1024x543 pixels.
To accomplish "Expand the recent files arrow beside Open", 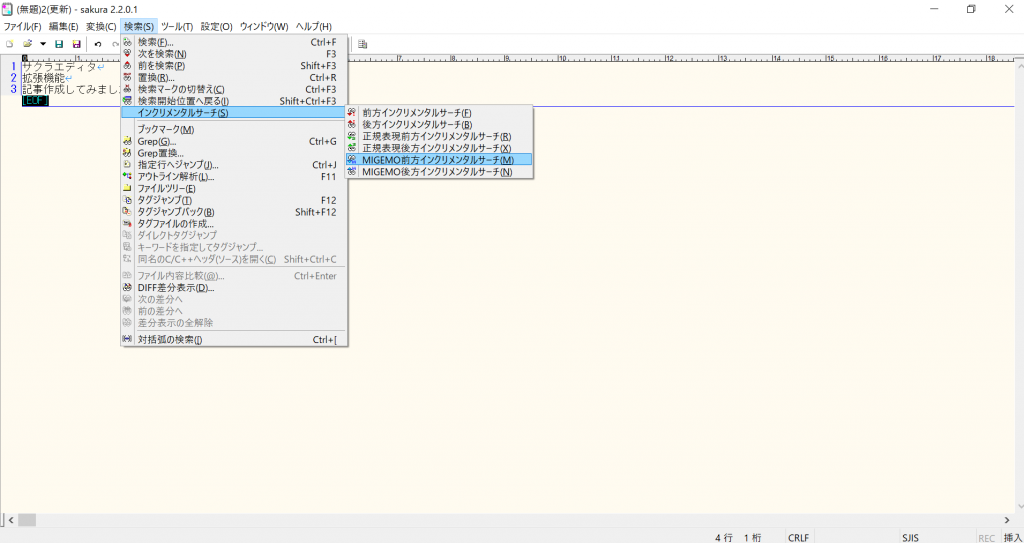I will coord(43,44).
